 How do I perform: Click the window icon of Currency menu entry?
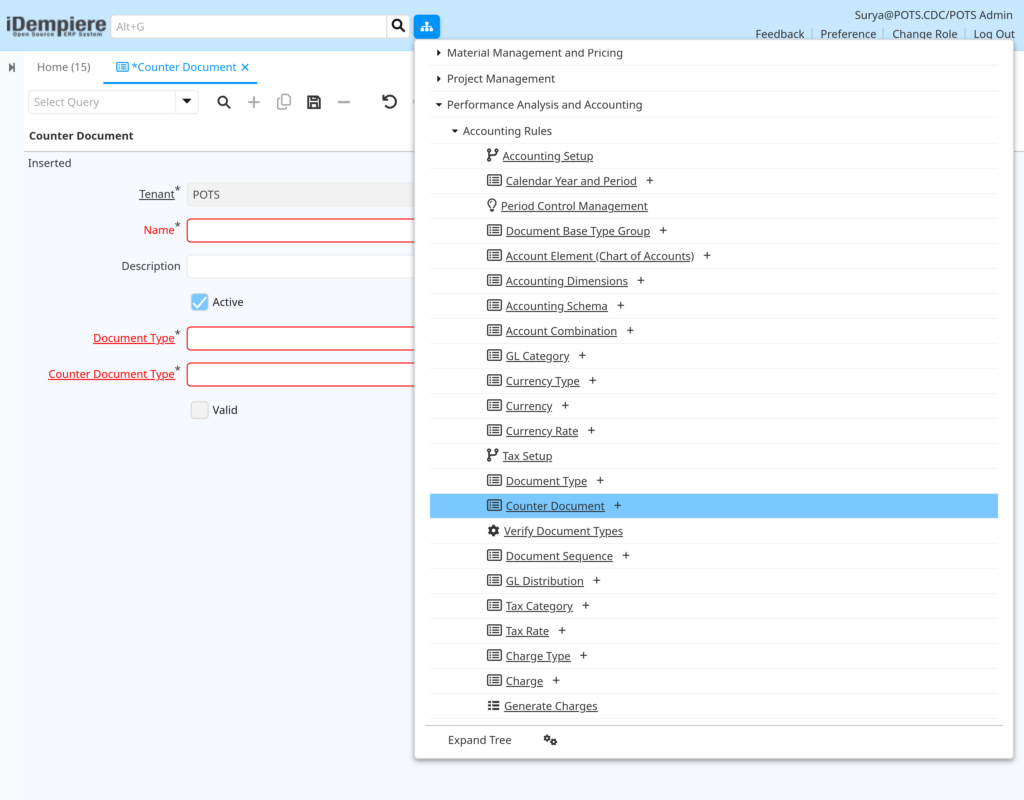point(494,406)
